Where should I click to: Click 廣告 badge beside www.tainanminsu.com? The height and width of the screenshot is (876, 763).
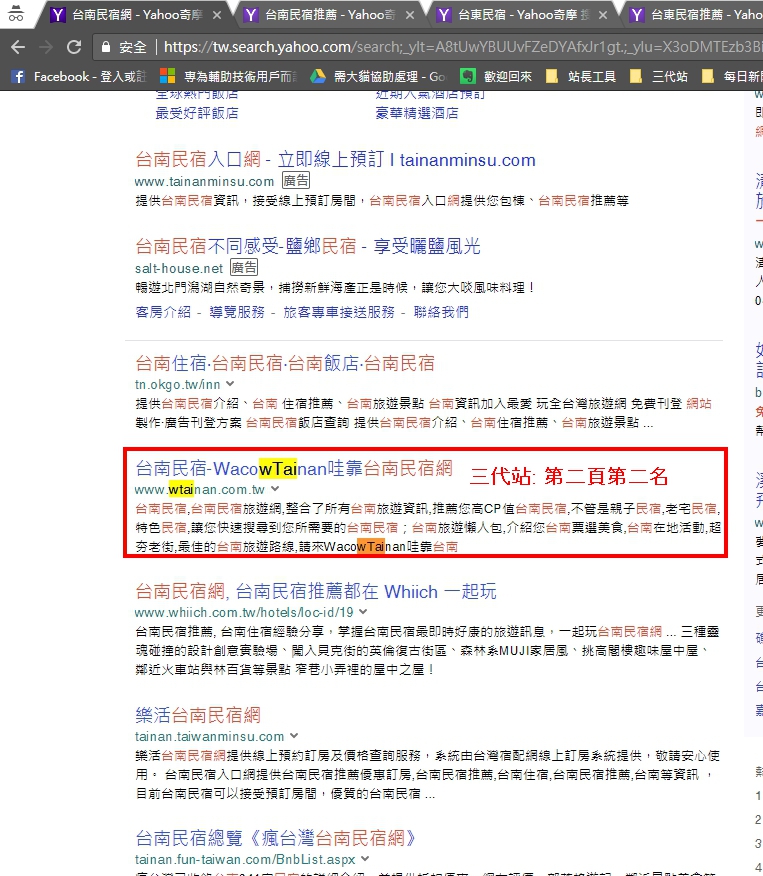[295, 180]
